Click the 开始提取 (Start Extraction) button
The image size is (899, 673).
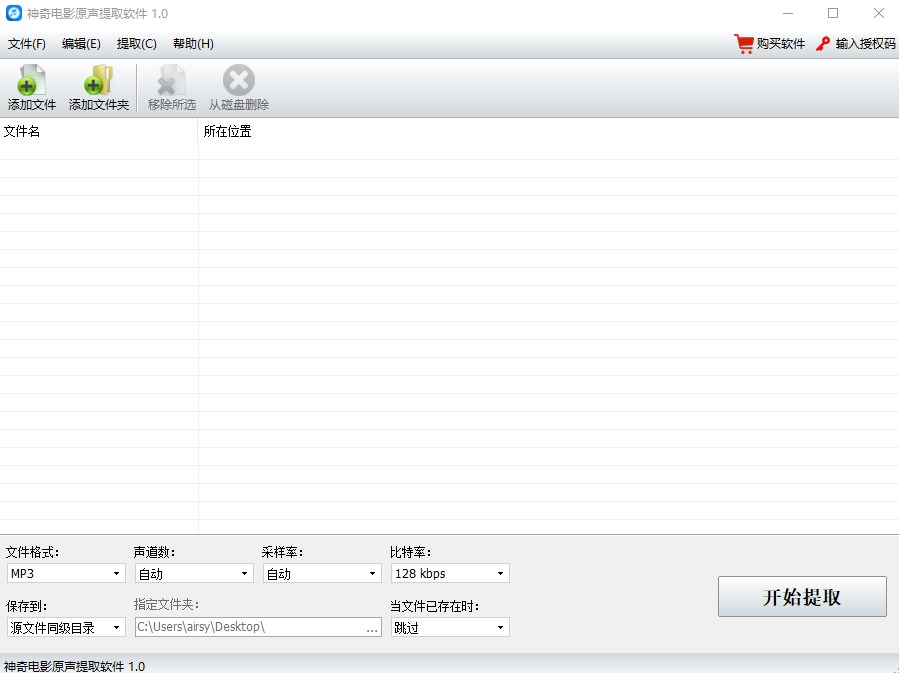coord(802,596)
